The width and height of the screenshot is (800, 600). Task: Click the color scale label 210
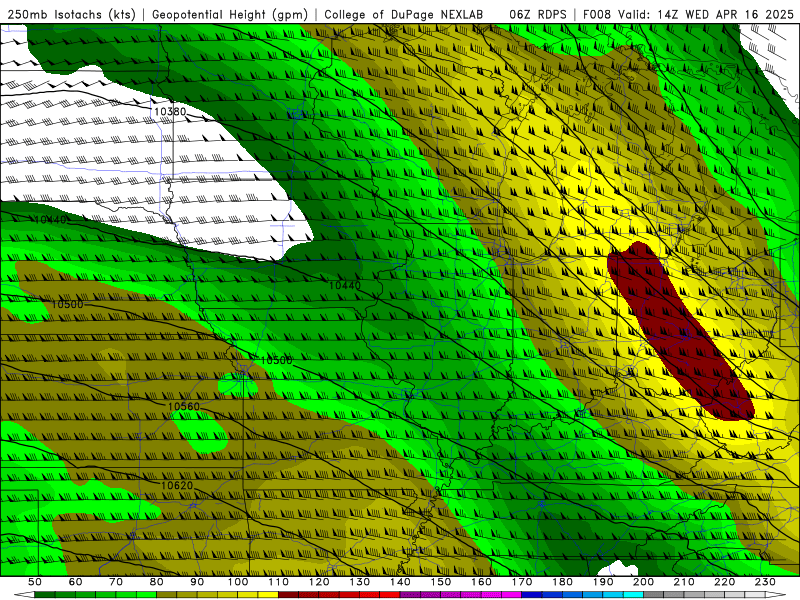click(684, 582)
